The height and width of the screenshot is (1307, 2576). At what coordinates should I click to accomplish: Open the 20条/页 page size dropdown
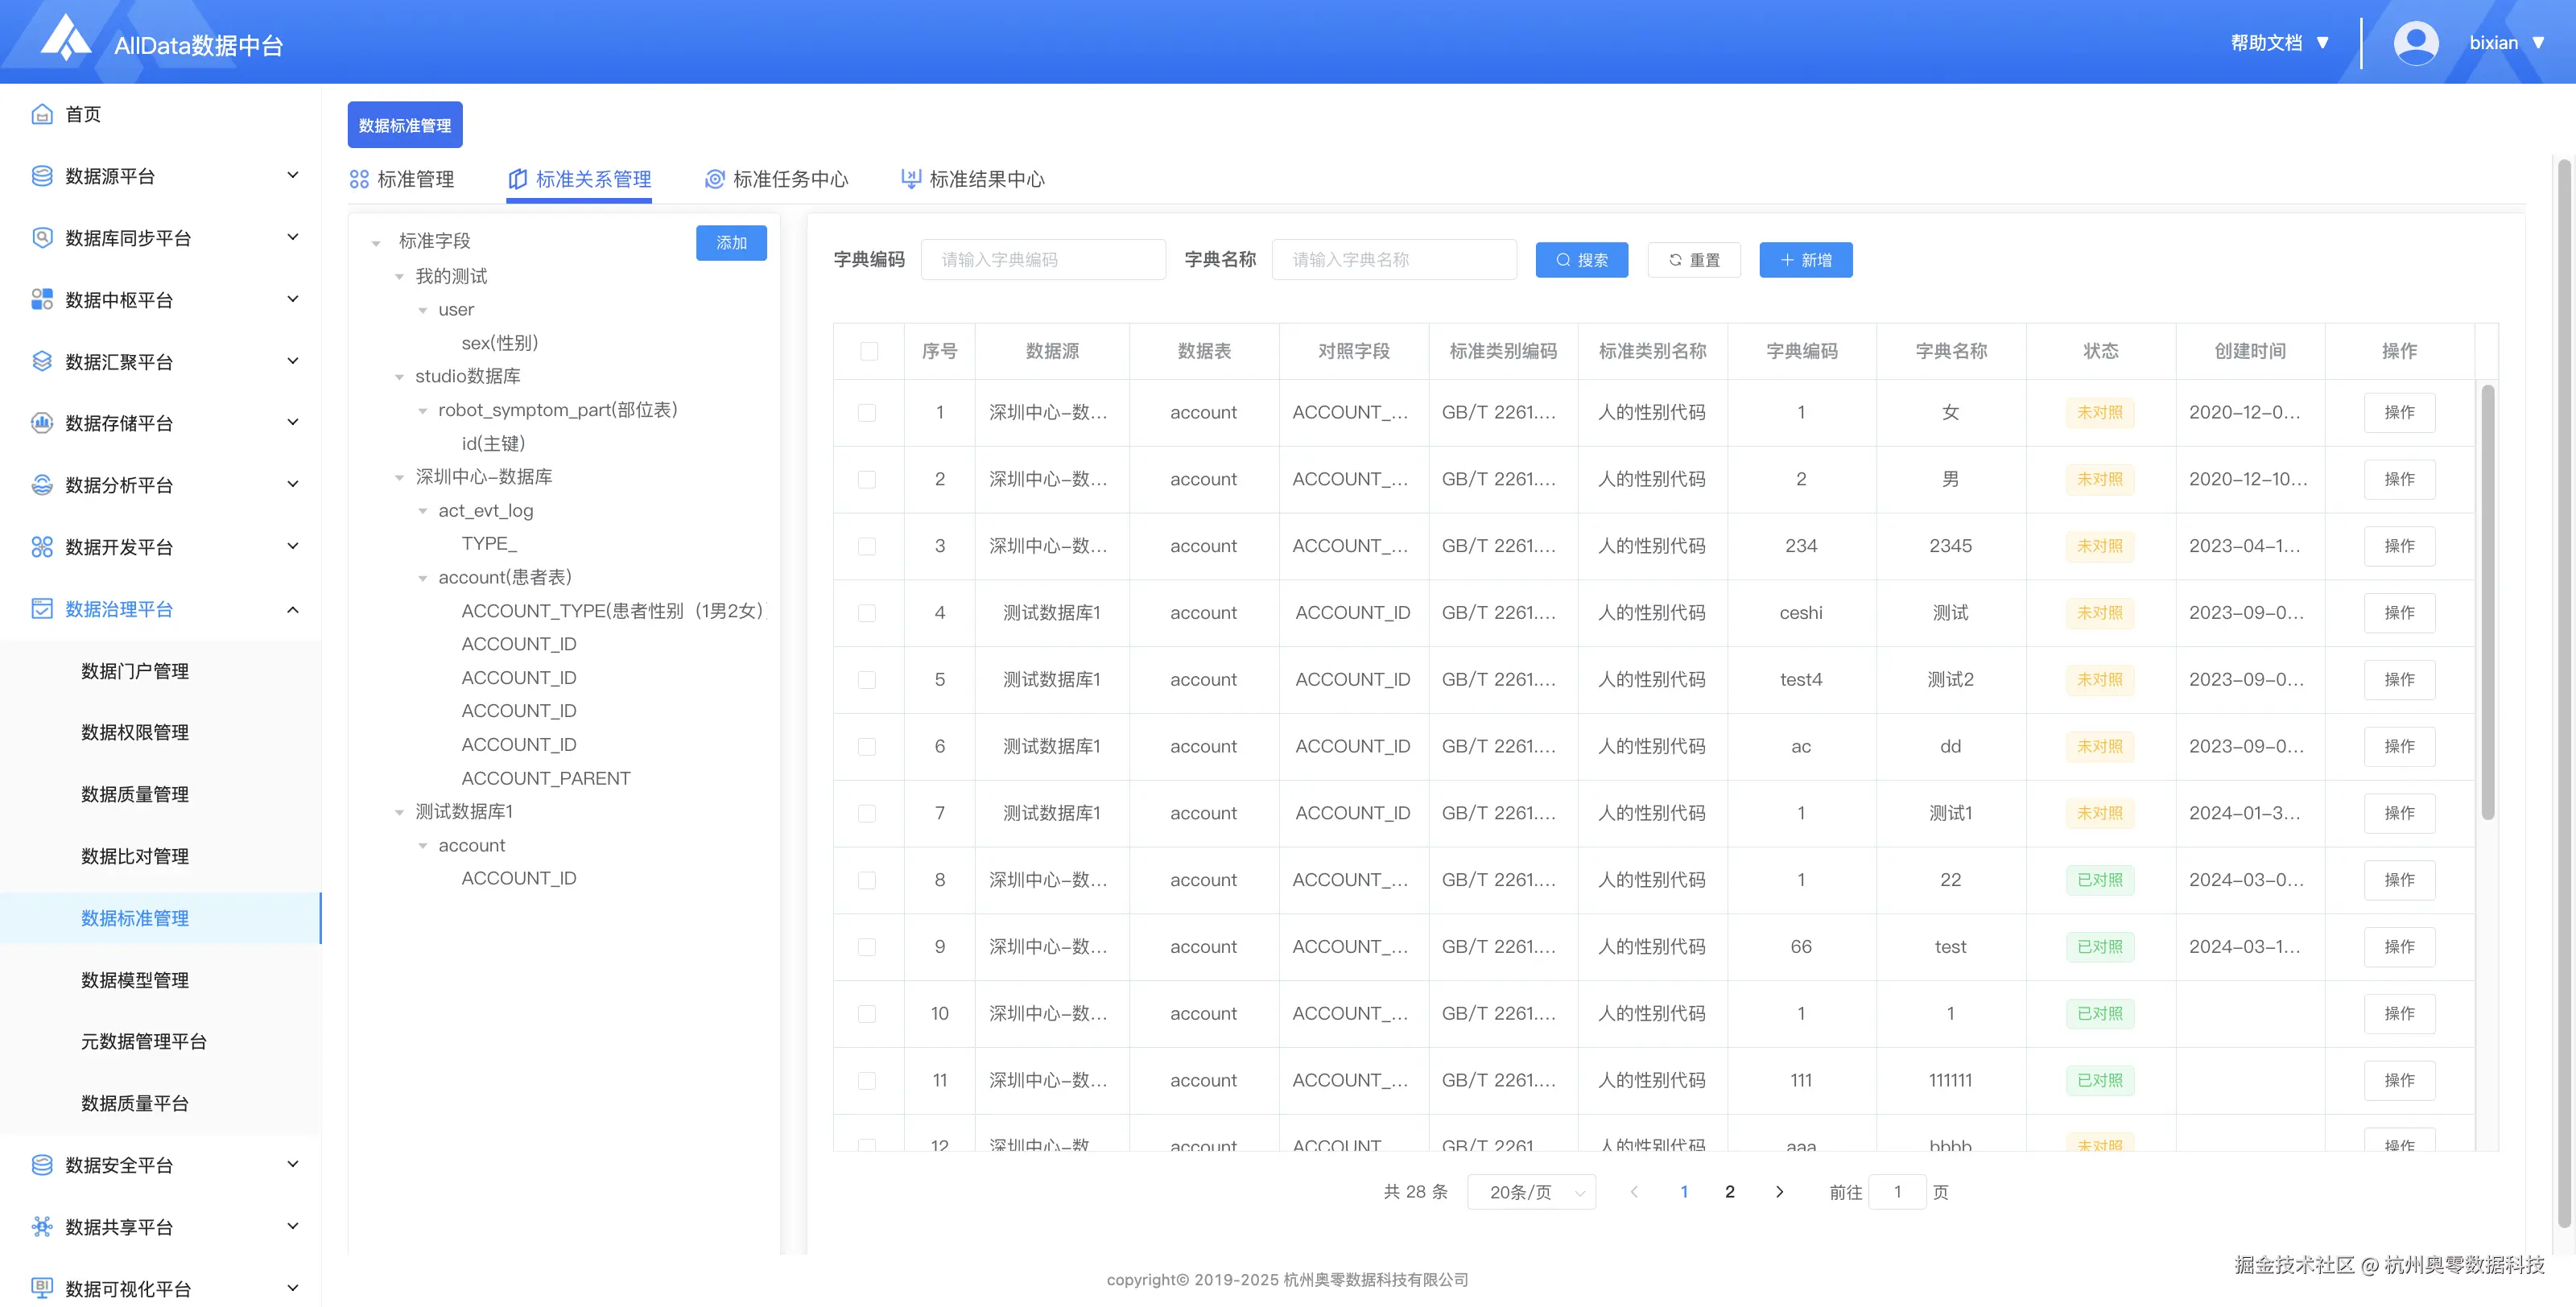click(x=1531, y=1192)
